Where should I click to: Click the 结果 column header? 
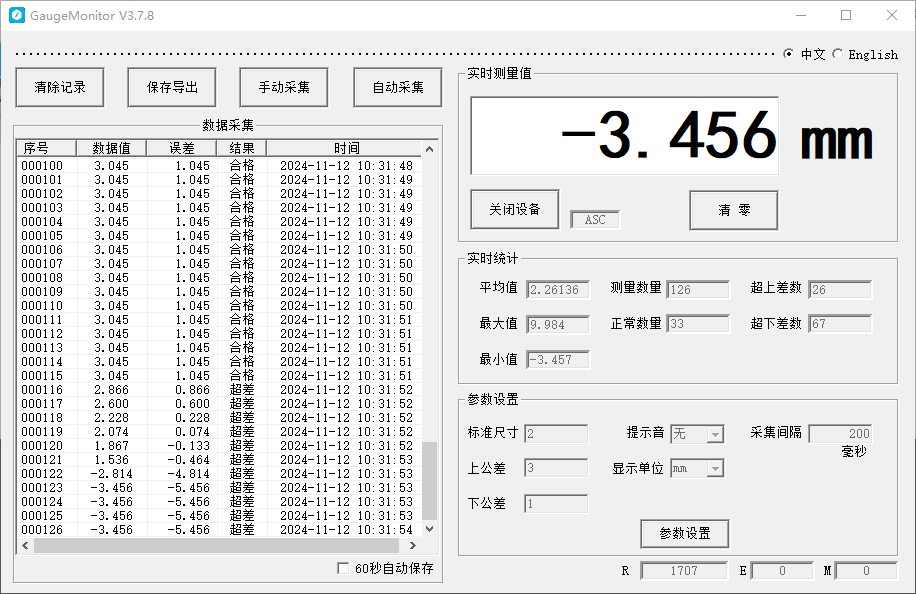[x=242, y=148]
